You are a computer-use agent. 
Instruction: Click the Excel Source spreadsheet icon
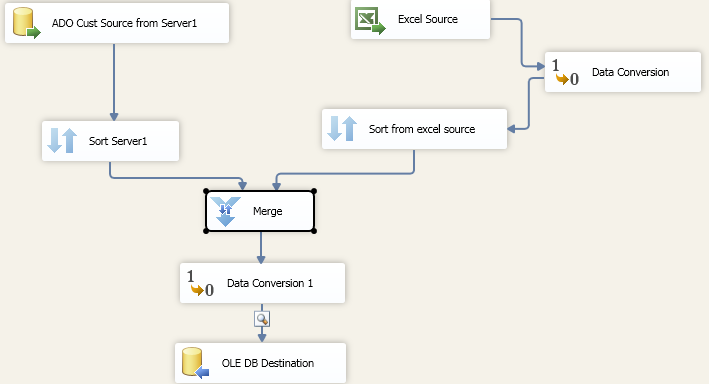370,21
